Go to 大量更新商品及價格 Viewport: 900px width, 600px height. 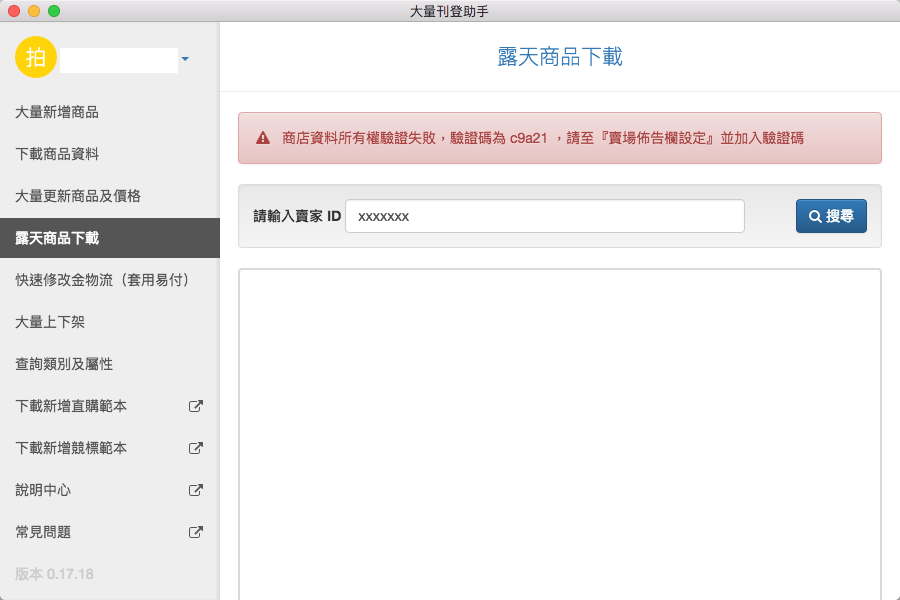coord(78,196)
